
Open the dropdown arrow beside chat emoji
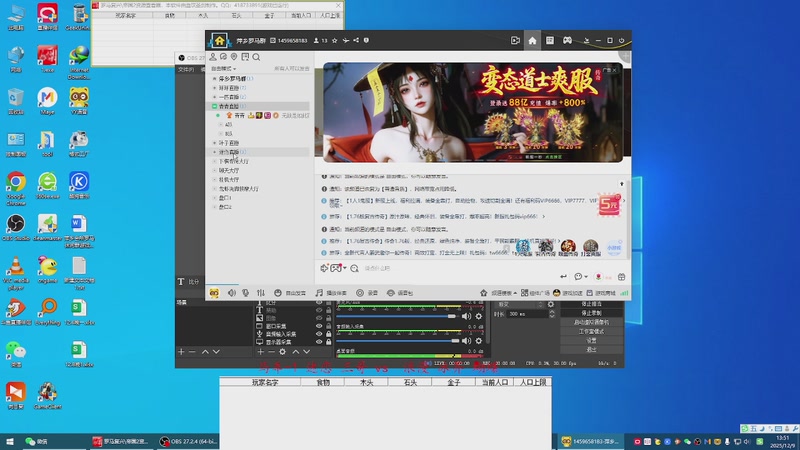(x=586, y=277)
